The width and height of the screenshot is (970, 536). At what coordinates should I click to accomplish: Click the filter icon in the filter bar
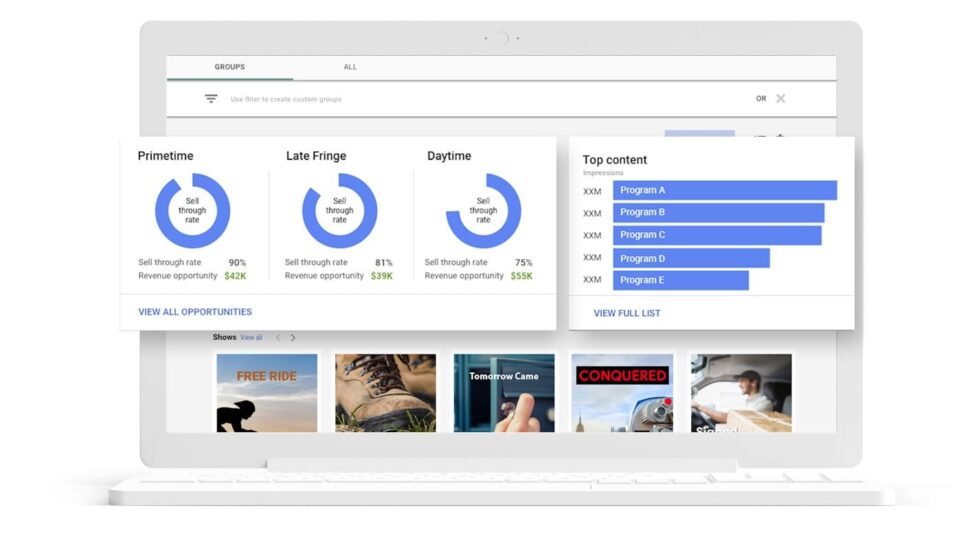tap(211, 99)
